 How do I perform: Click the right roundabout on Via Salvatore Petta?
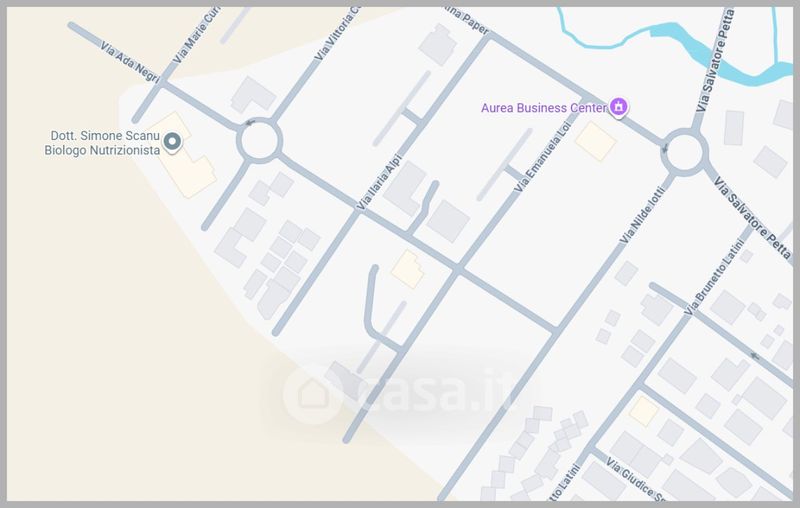pyautogui.click(x=684, y=152)
